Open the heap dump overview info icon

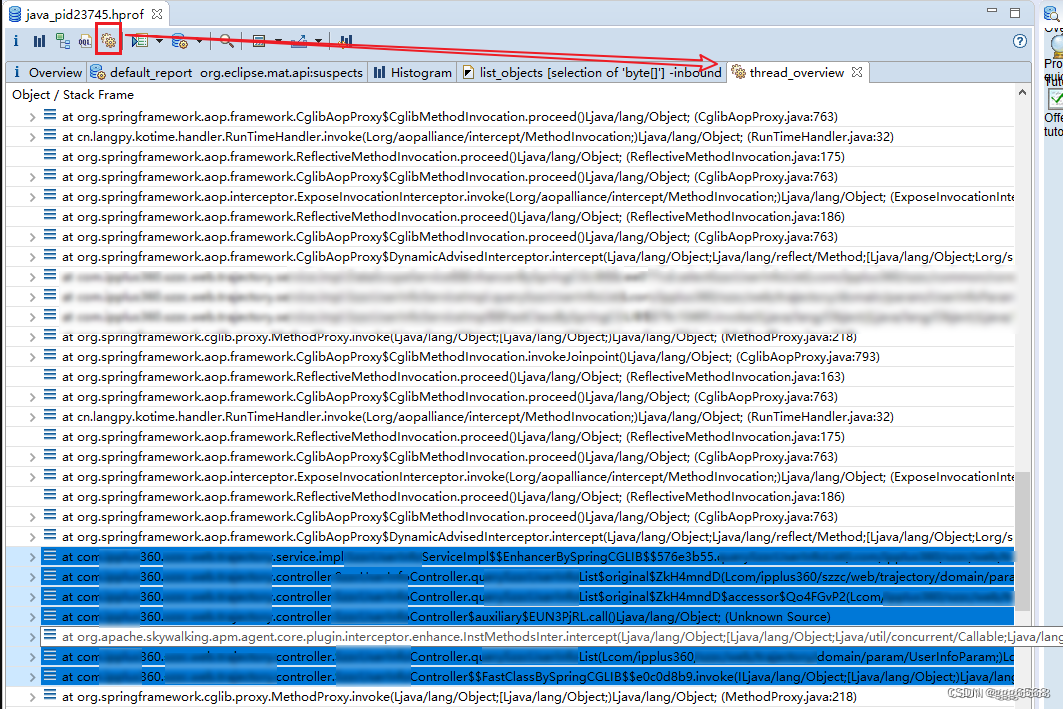tap(15, 41)
